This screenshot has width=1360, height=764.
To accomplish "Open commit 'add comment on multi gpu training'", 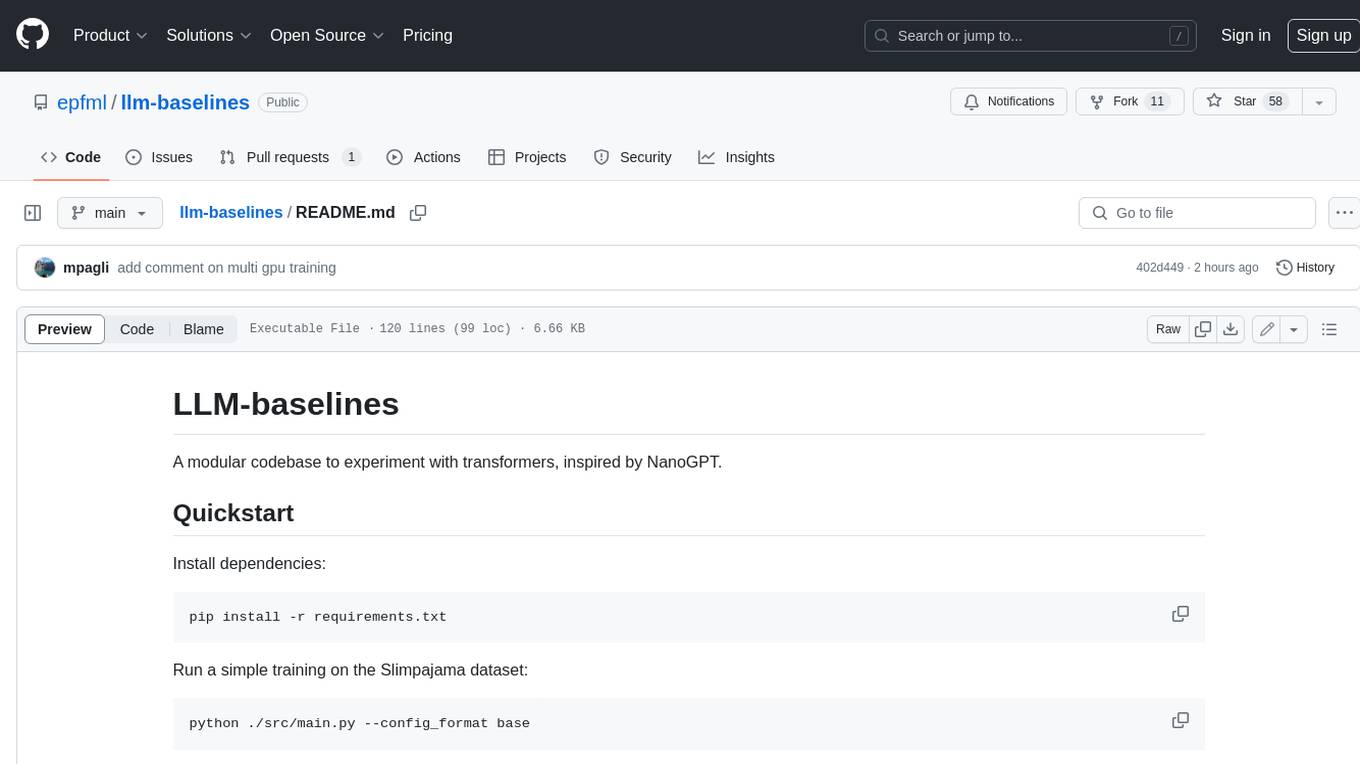I will 226,268.
